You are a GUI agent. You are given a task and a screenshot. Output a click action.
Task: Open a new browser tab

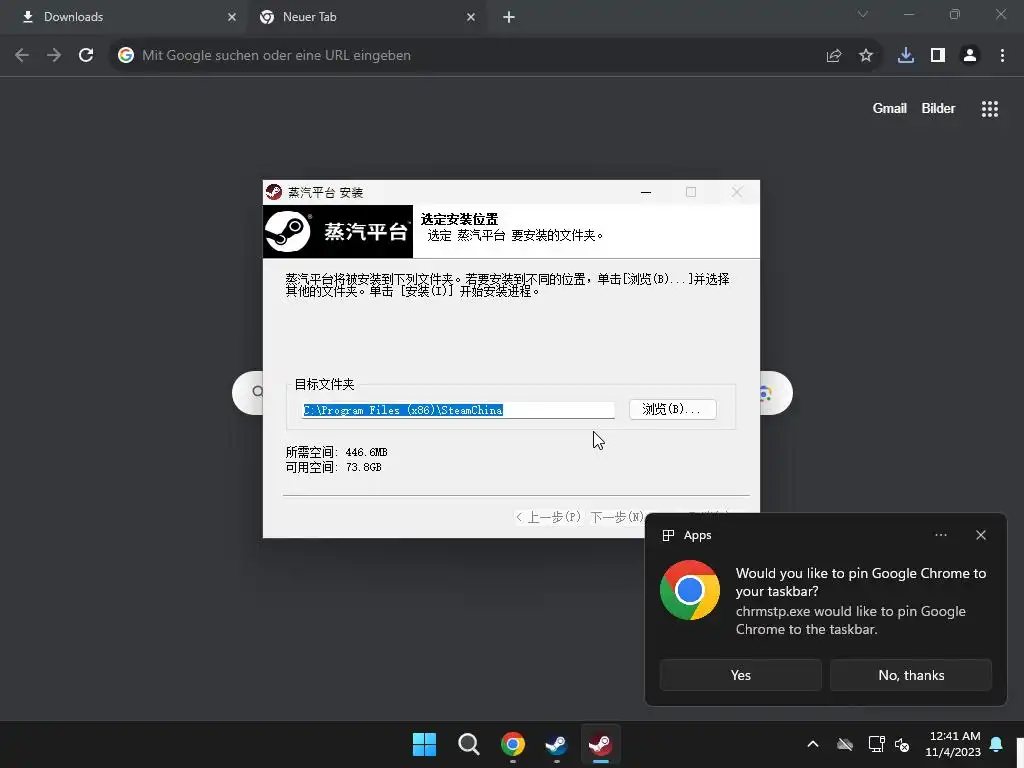tap(509, 17)
